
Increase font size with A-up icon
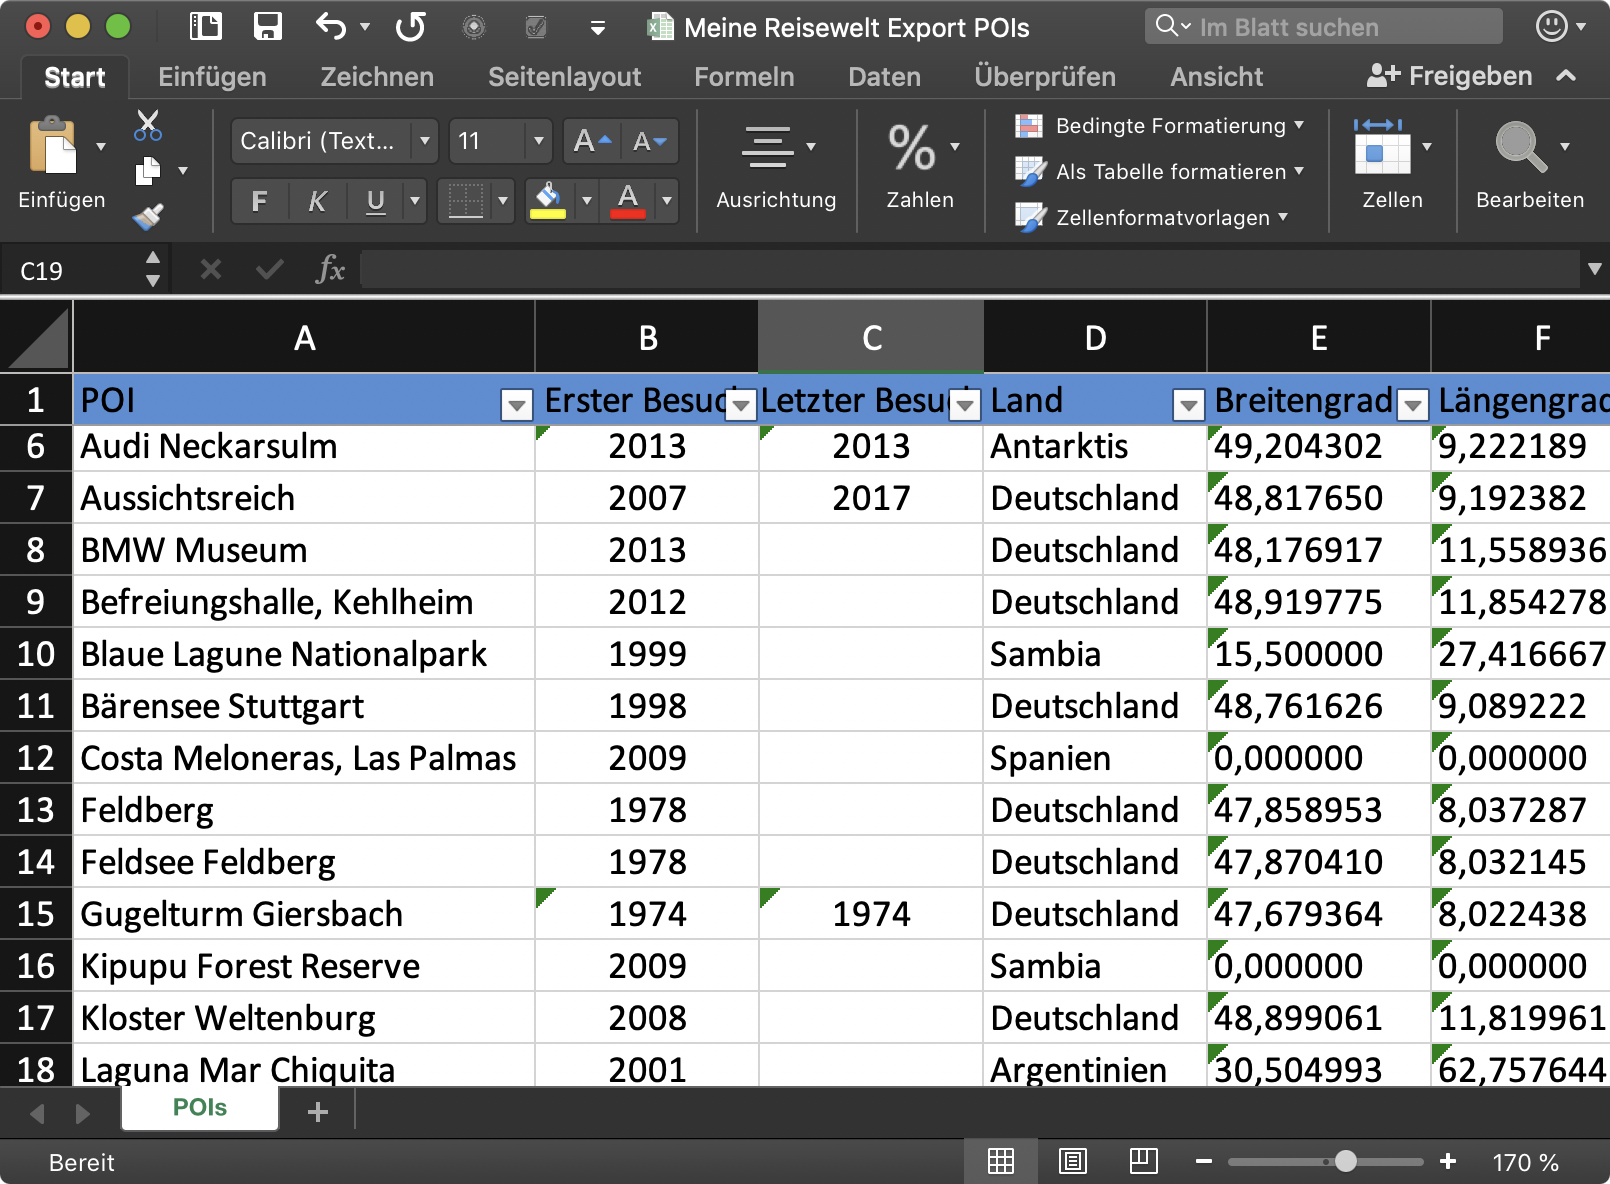591,141
